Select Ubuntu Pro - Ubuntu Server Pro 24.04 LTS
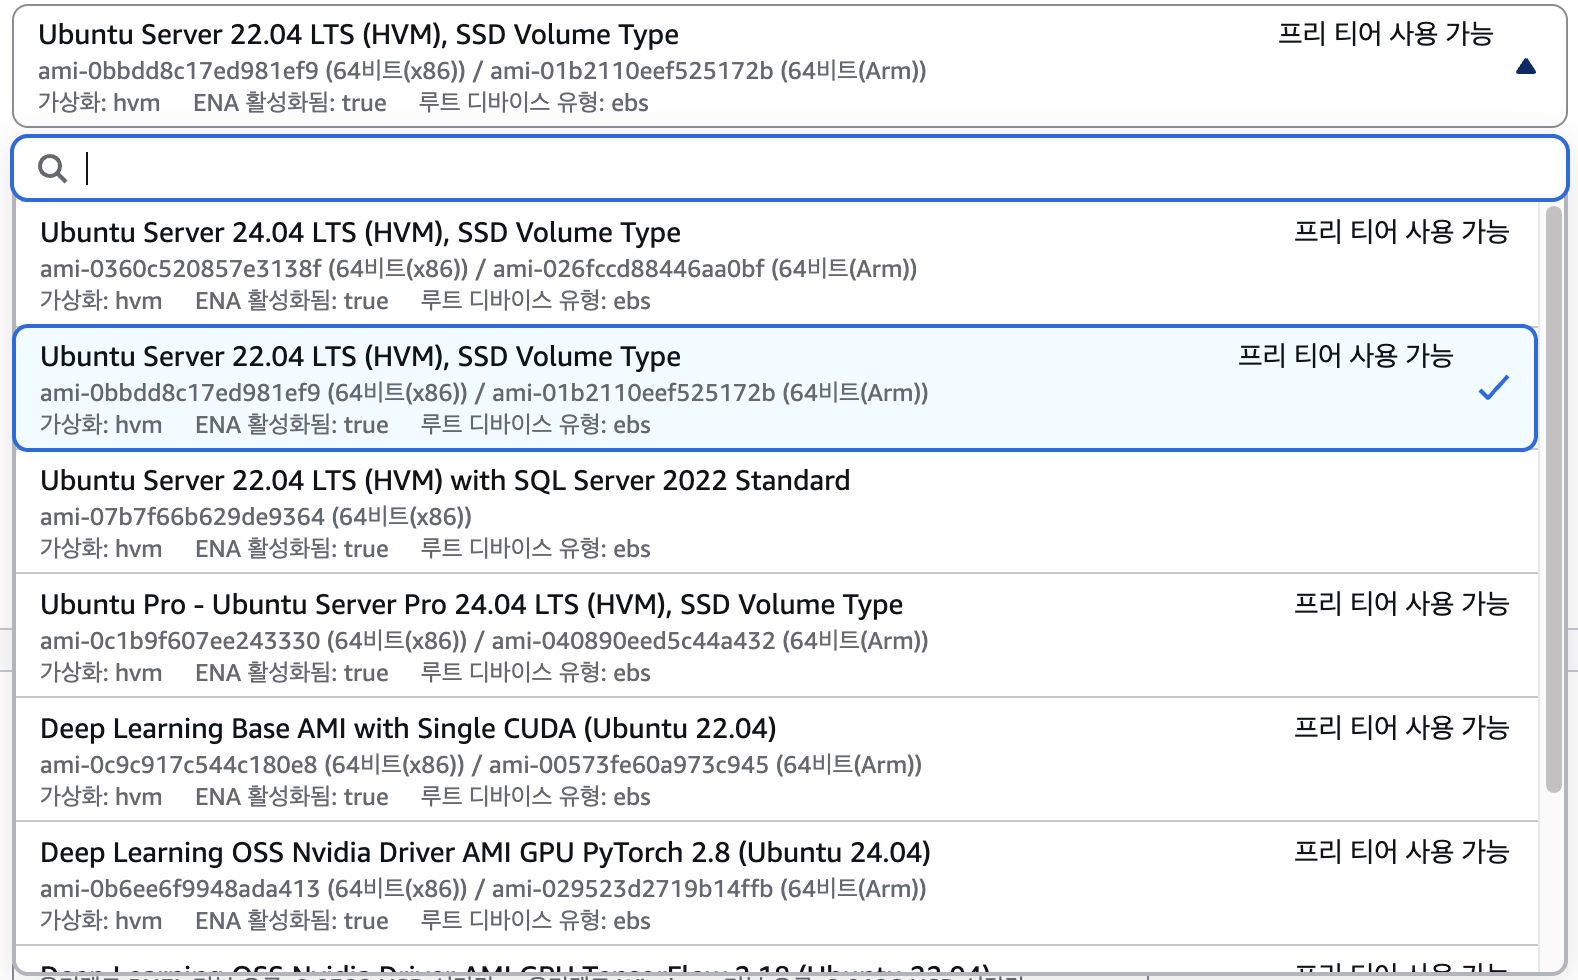Image resolution: width=1578 pixels, height=980 pixels. [x=471, y=605]
